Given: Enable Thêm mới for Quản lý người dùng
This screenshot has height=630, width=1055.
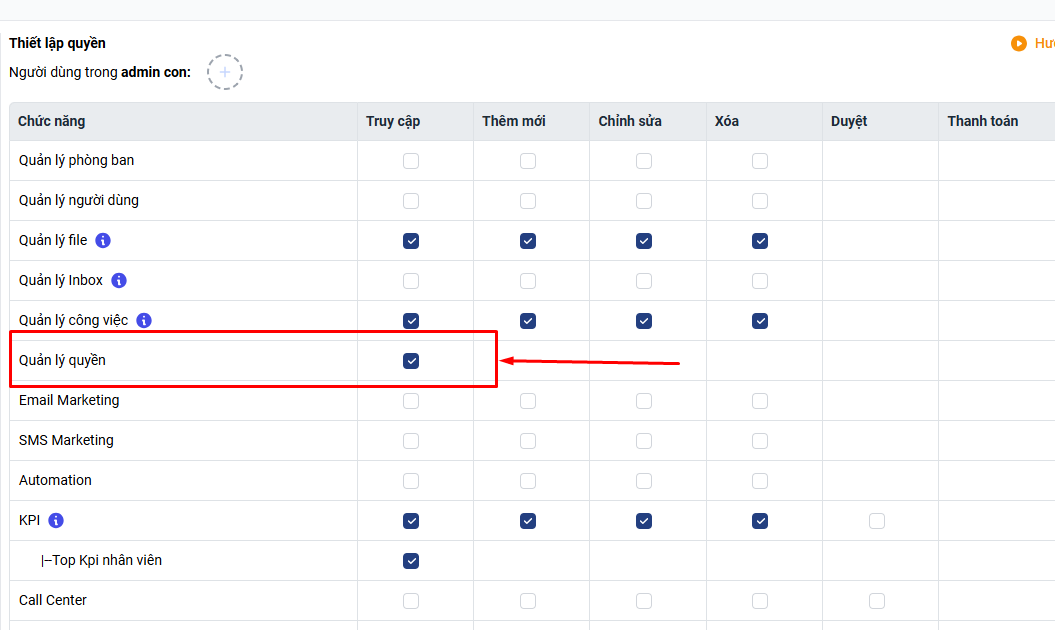Looking at the screenshot, I should click(528, 201).
